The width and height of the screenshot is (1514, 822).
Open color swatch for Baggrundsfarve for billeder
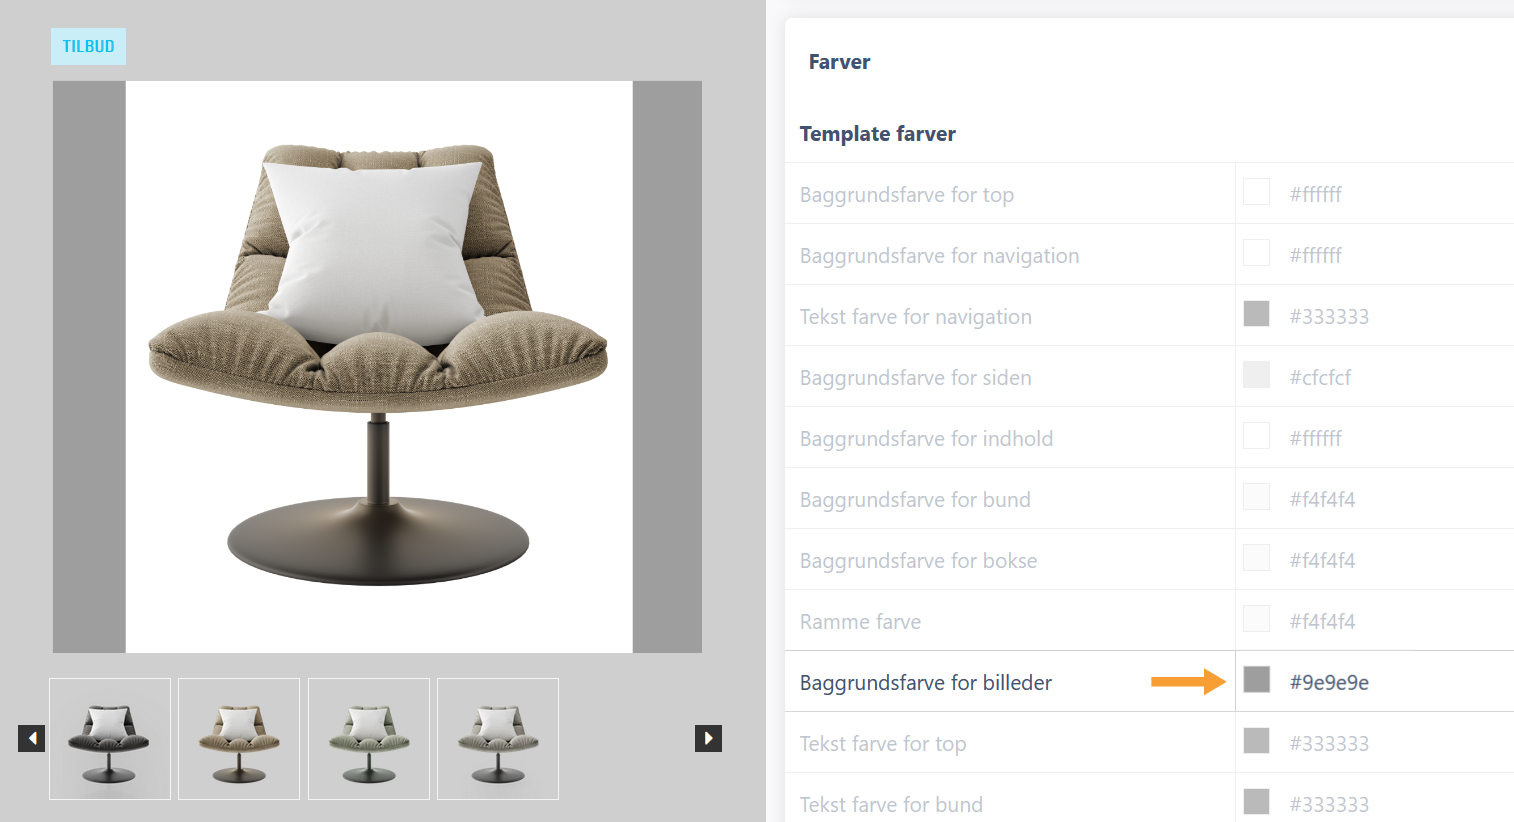1256,680
